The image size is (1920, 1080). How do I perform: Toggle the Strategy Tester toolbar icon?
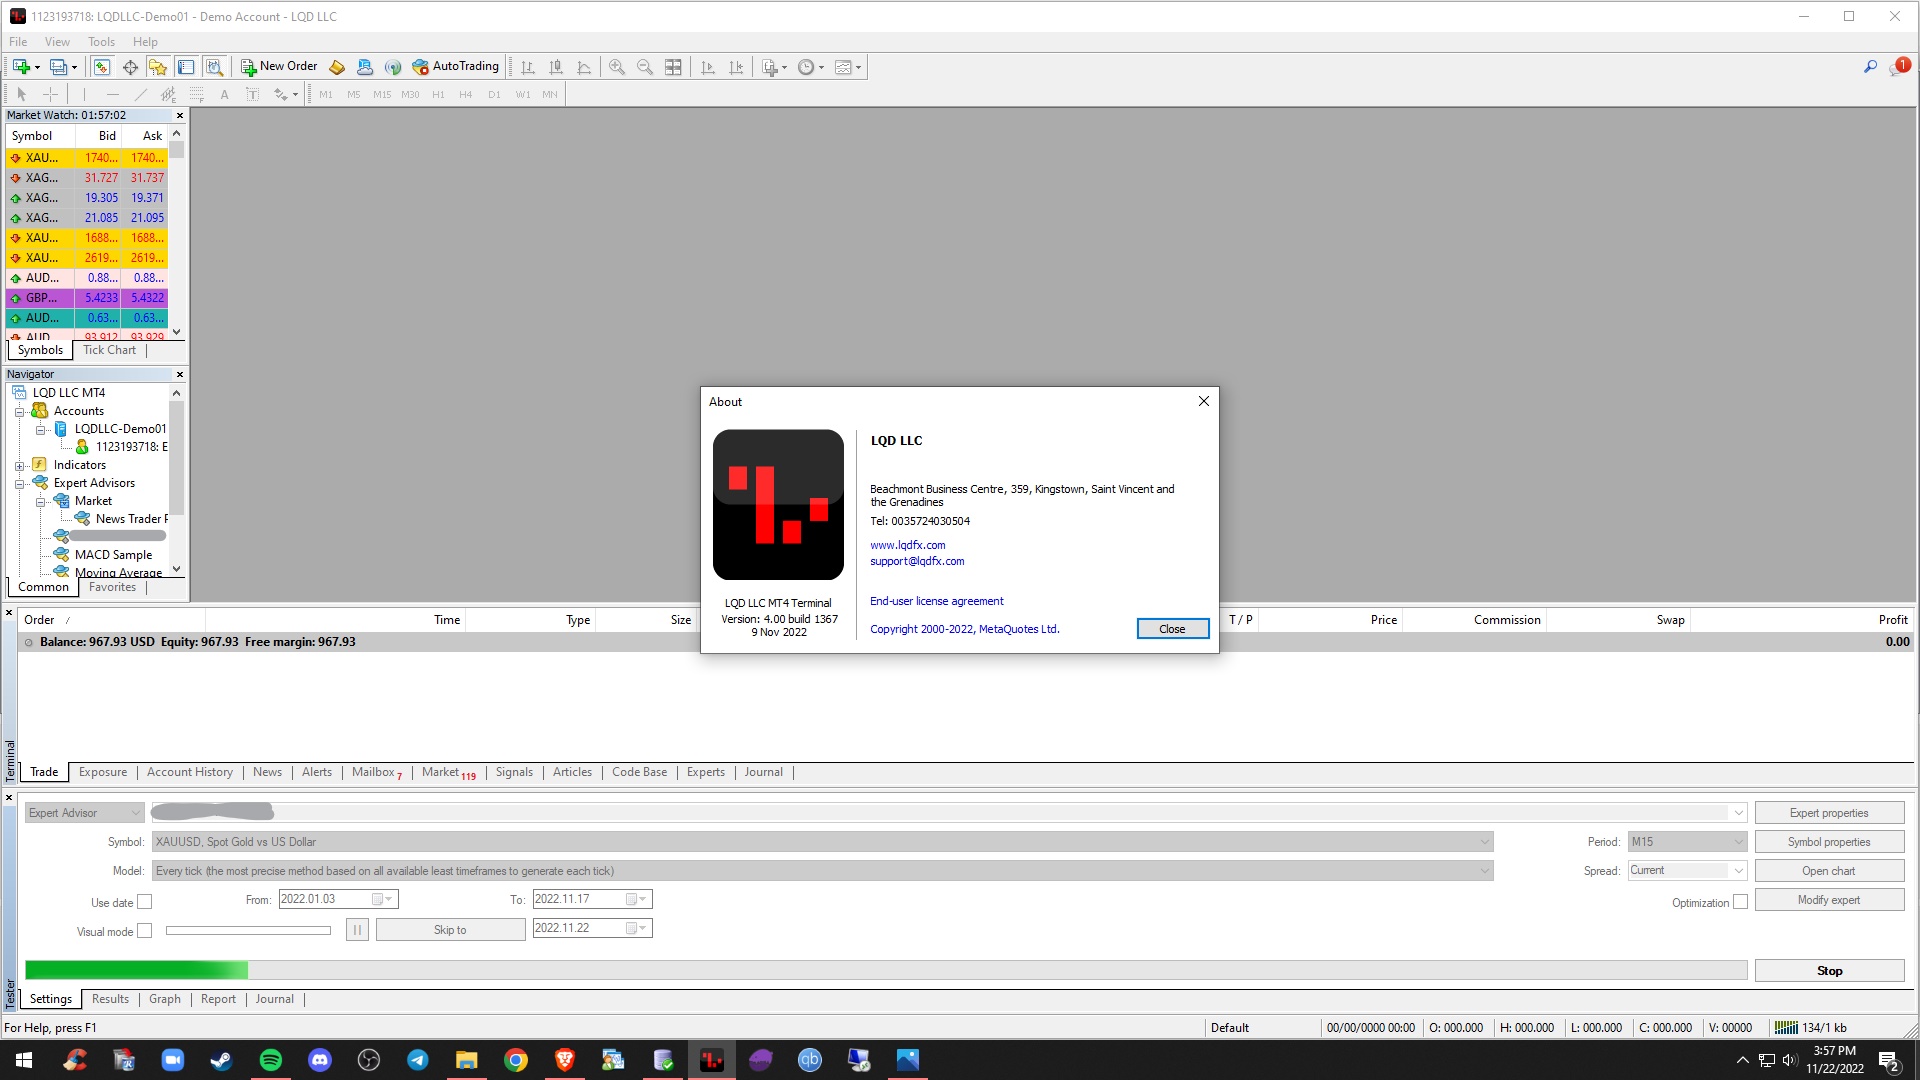[214, 67]
